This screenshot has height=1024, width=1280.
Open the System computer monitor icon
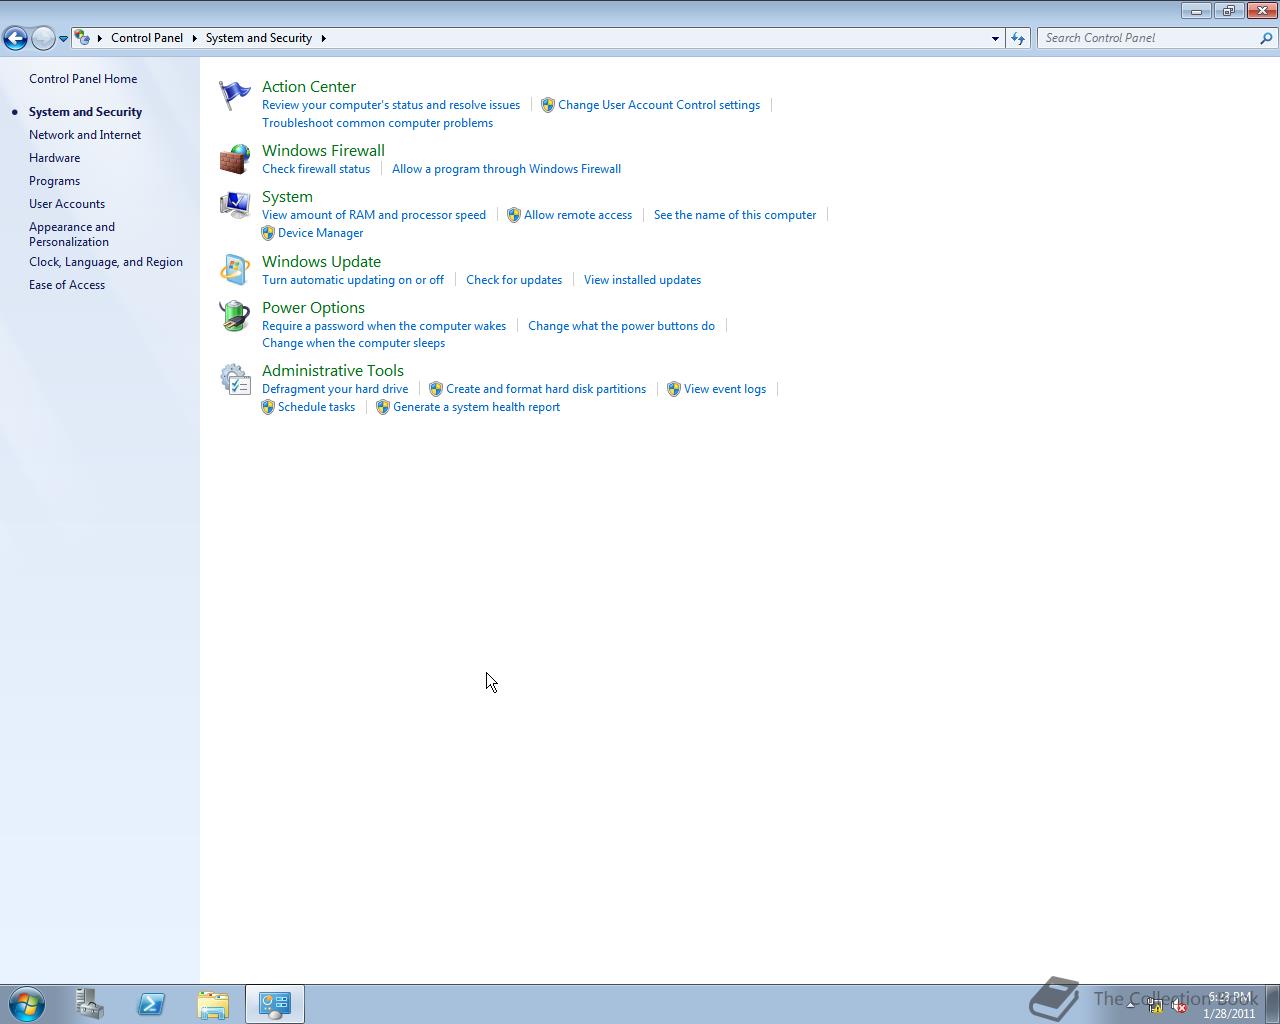pos(235,206)
